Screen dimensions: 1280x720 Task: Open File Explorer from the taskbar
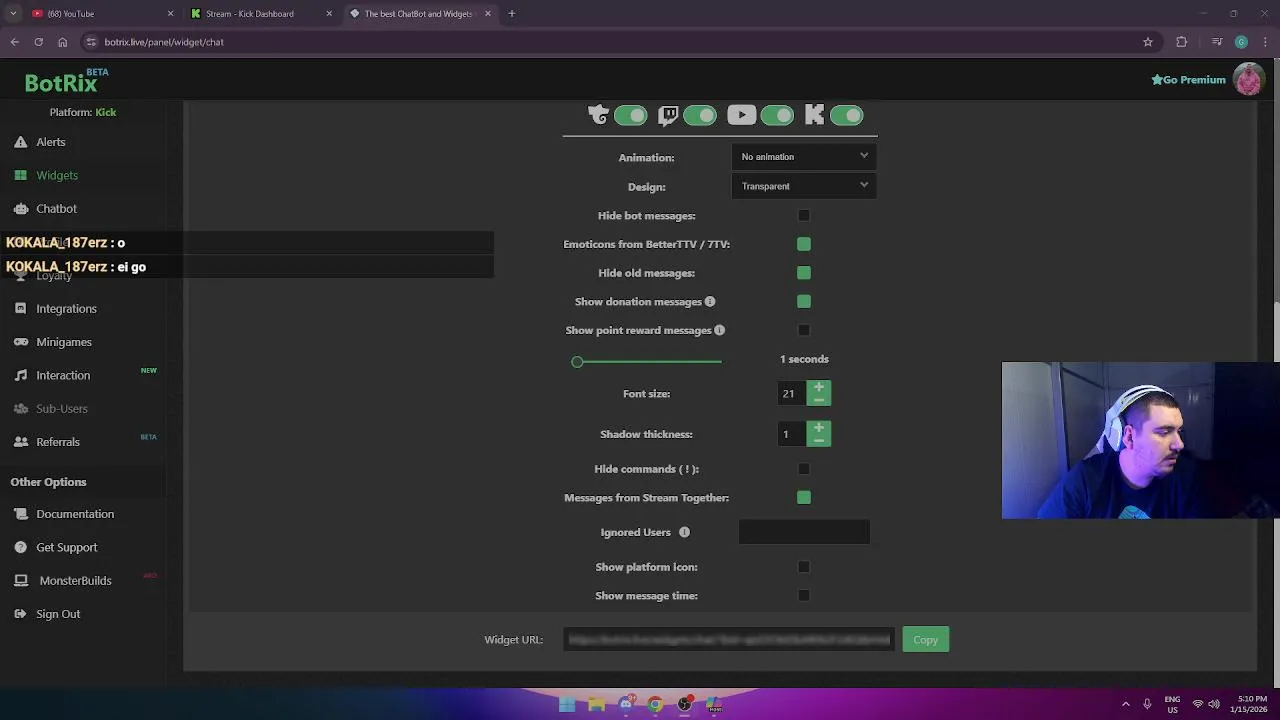[x=596, y=704]
